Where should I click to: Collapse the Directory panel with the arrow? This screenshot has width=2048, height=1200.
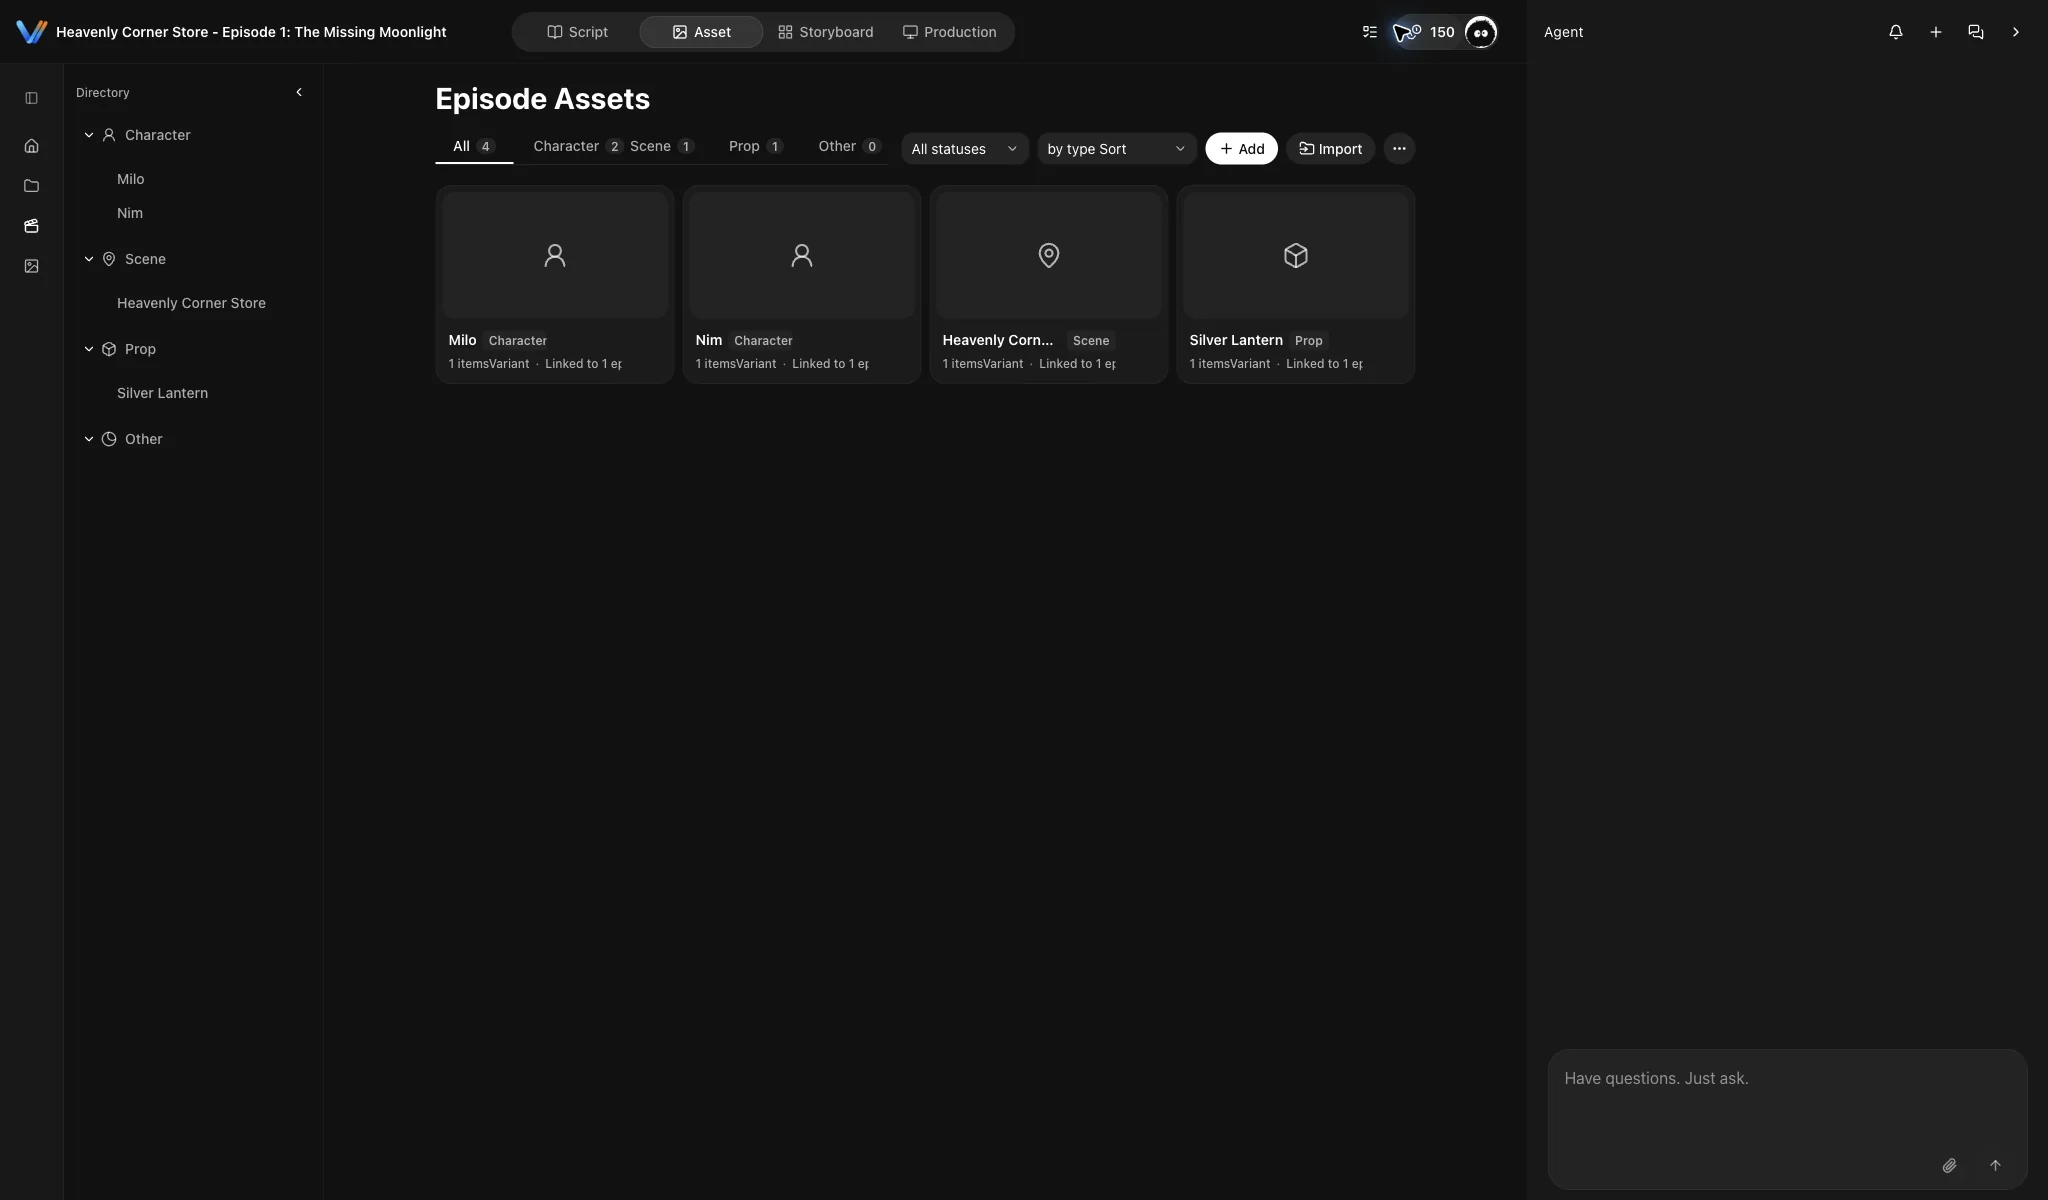[x=298, y=92]
